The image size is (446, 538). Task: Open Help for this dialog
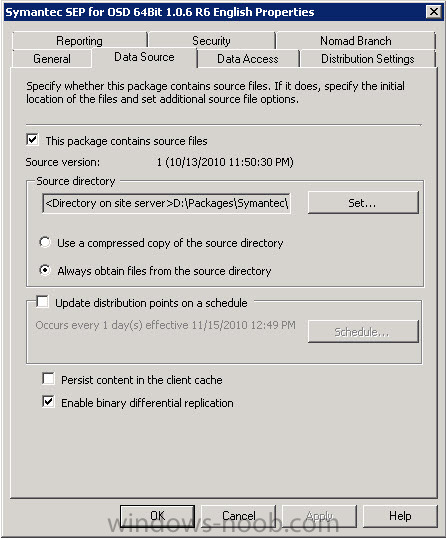400,516
